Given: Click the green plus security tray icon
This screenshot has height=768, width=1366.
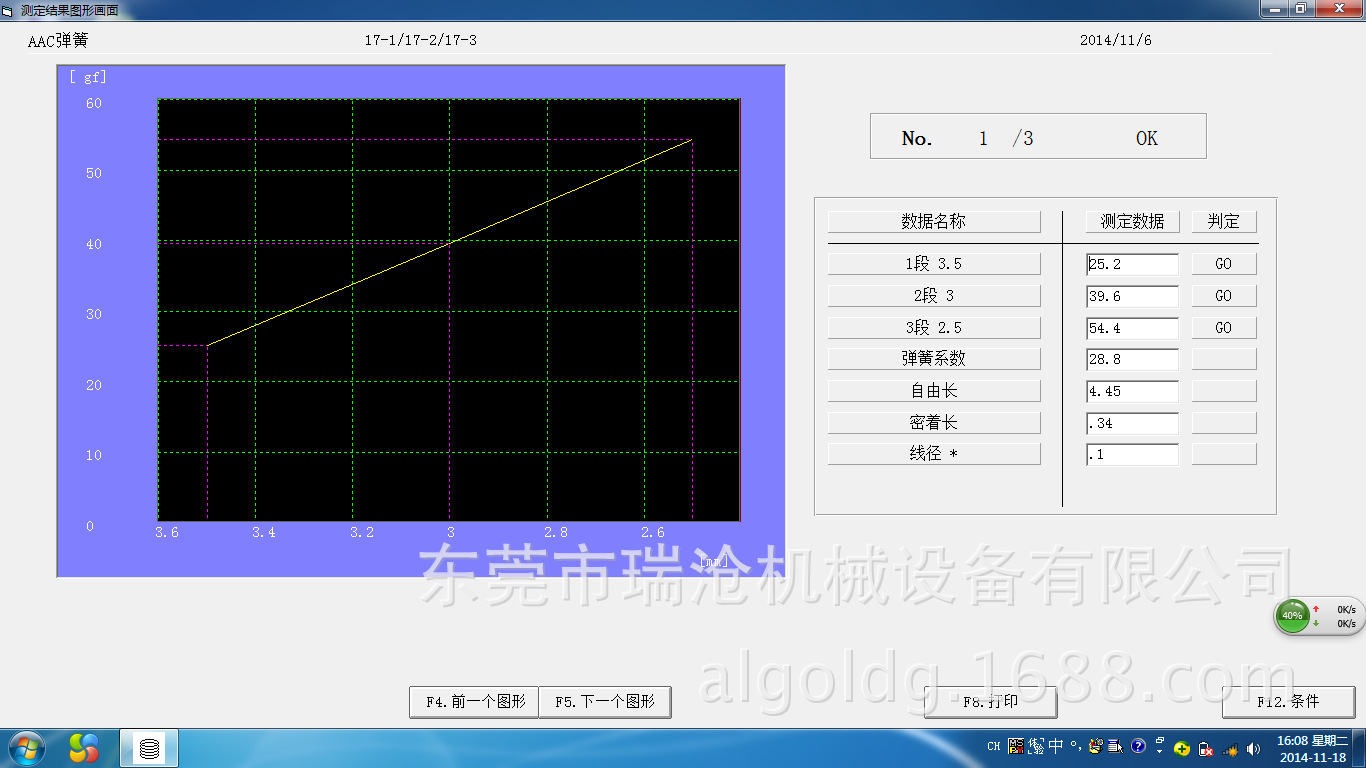Looking at the screenshot, I should click(x=1181, y=749).
